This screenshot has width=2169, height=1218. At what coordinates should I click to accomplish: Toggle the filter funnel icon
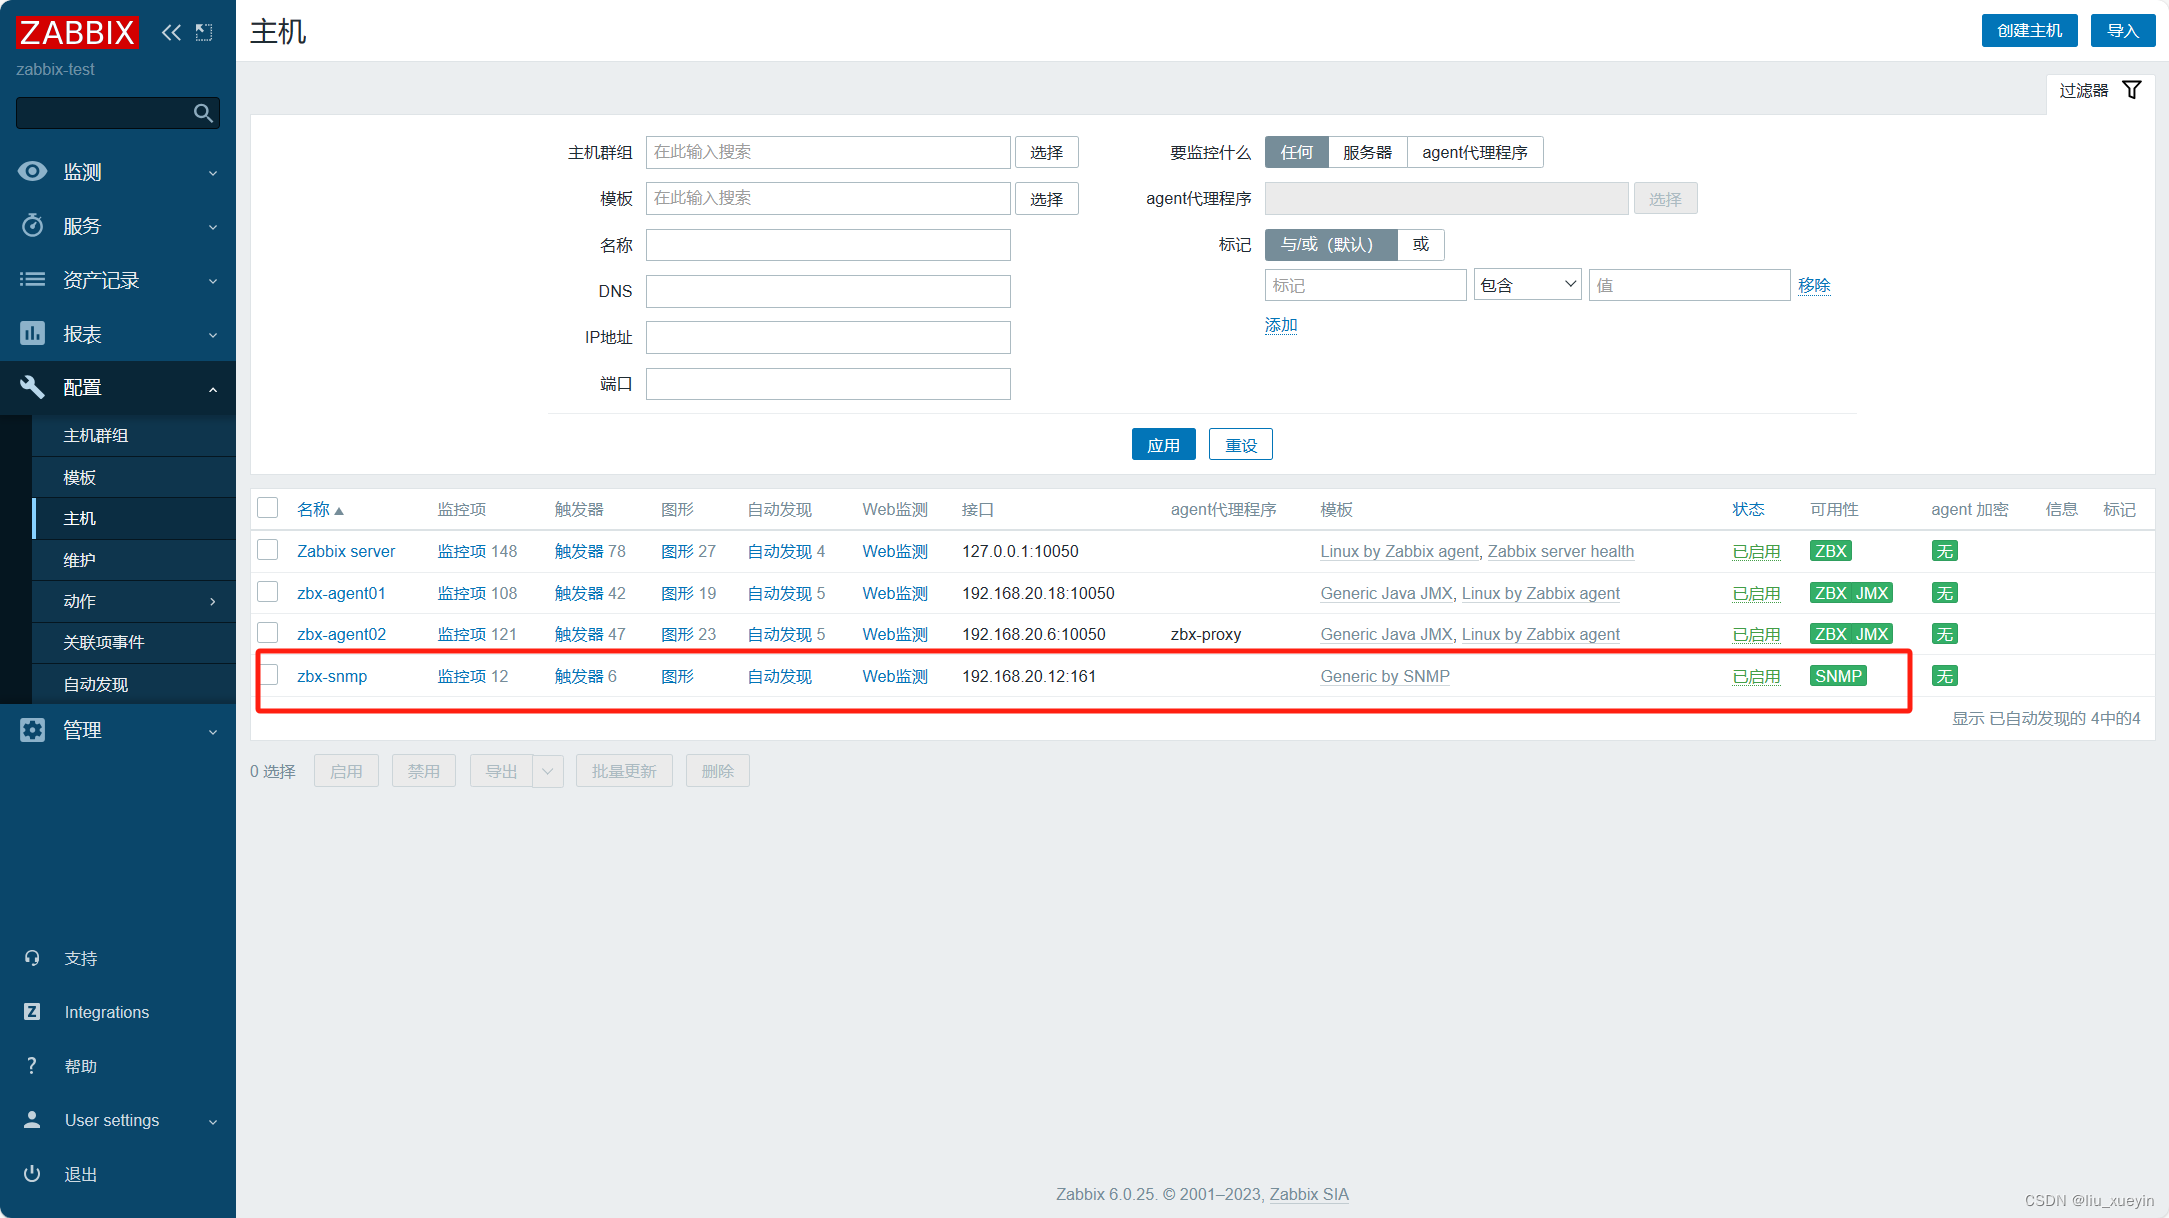2132,90
